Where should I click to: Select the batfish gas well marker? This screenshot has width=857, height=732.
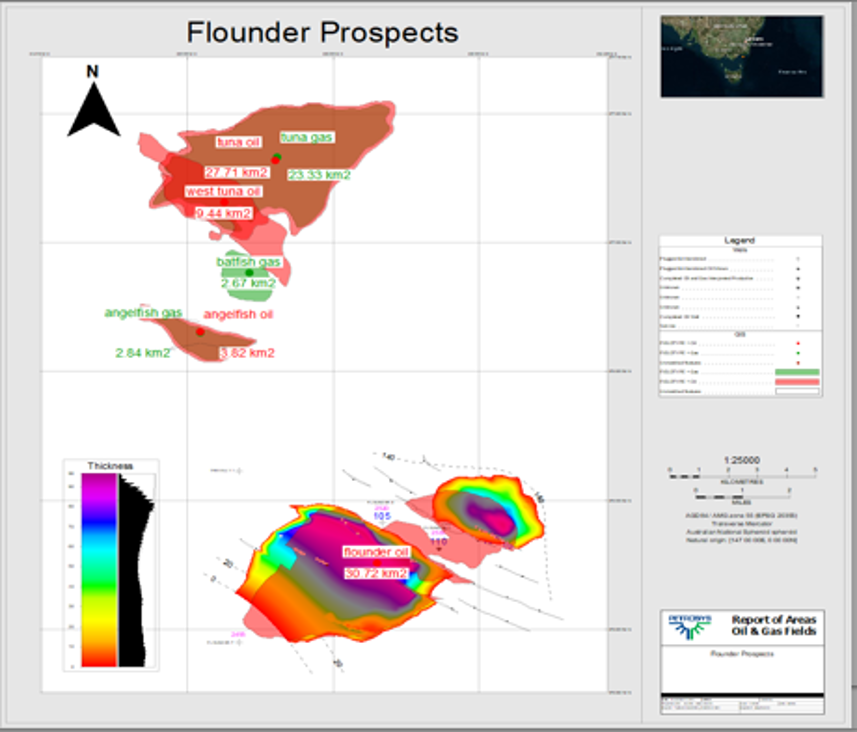pyautogui.click(x=249, y=272)
